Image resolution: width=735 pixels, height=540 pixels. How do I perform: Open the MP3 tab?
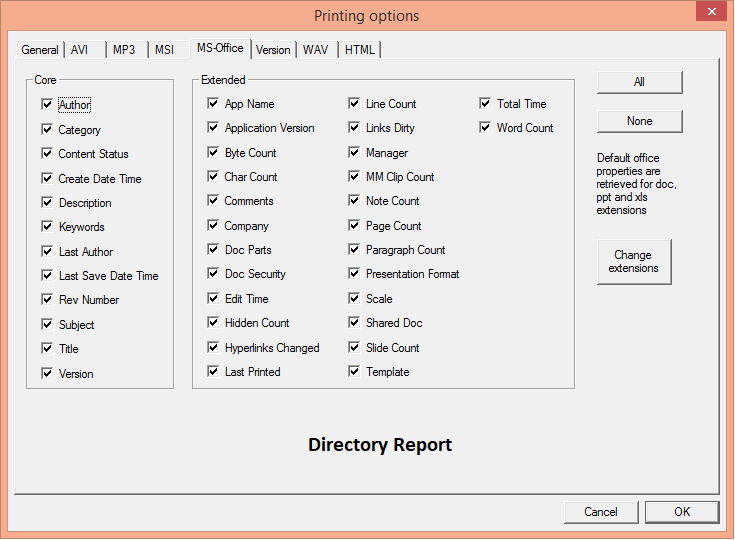(x=127, y=50)
